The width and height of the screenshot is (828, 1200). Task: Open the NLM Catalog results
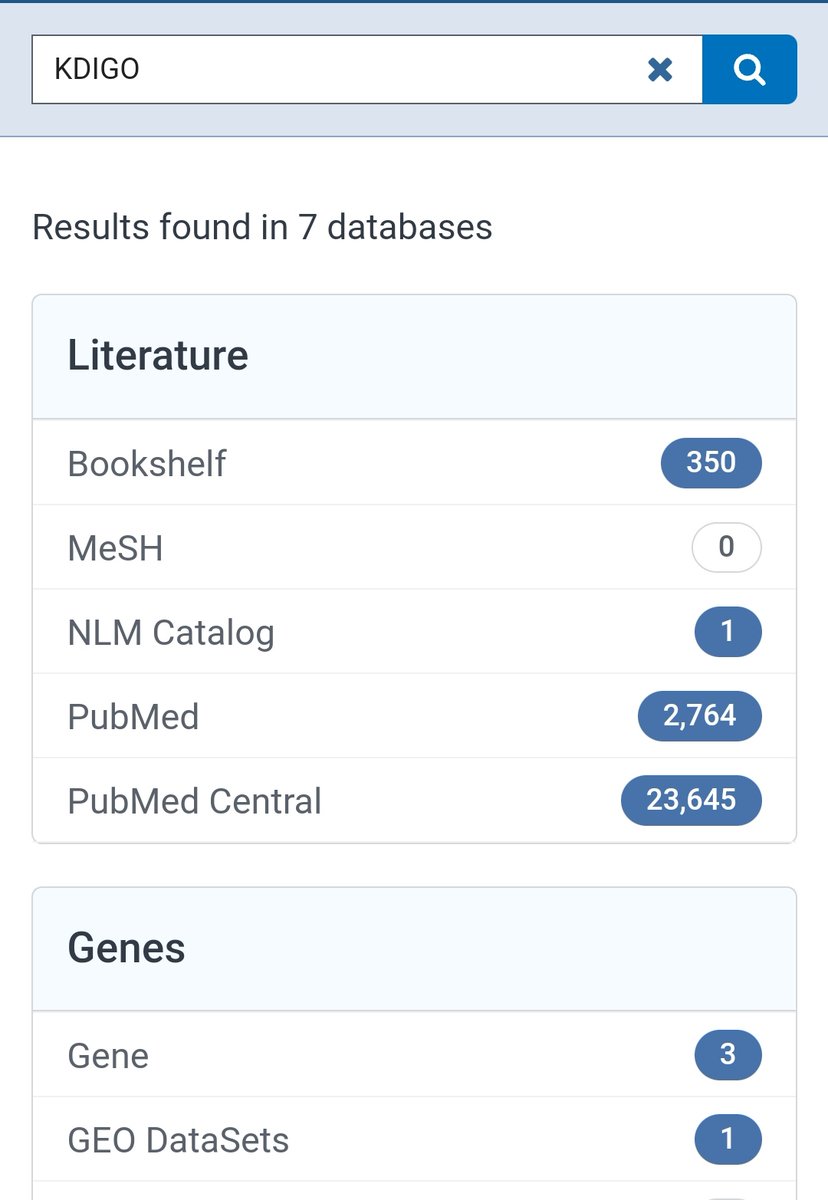click(x=171, y=632)
